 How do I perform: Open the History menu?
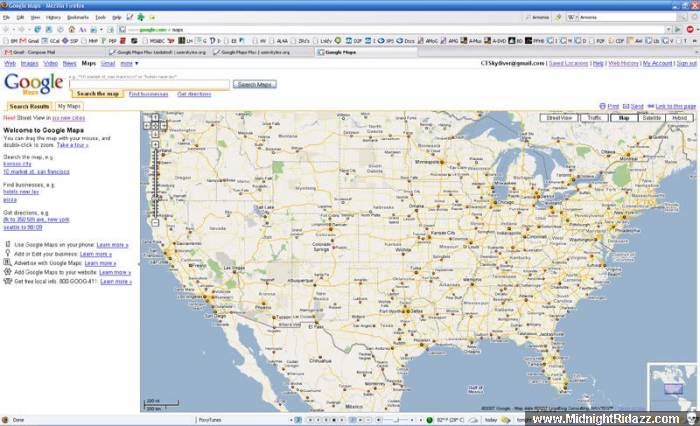click(x=53, y=17)
